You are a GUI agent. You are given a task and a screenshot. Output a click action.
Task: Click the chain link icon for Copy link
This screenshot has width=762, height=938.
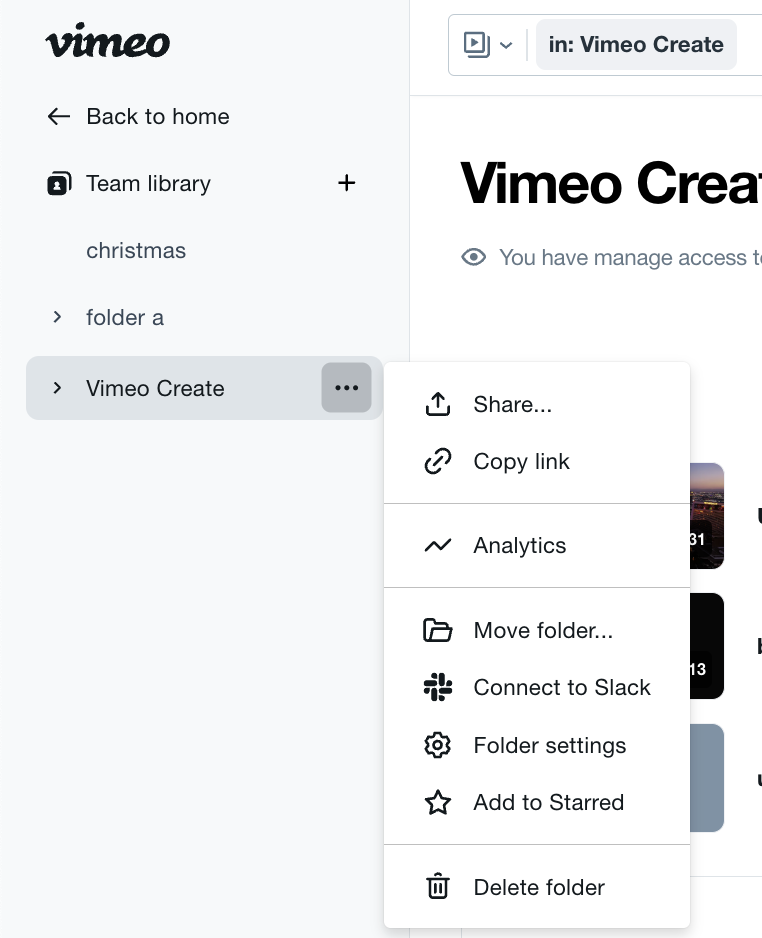coord(438,461)
